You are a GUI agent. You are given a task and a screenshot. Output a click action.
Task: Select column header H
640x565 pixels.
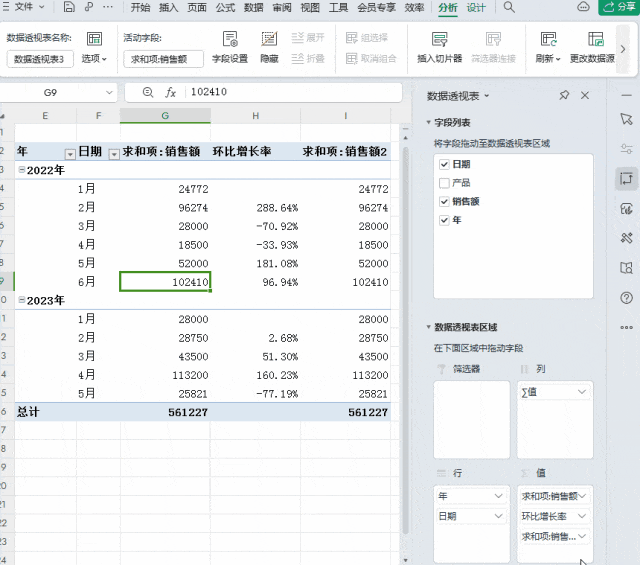click(x=256, y=116)
